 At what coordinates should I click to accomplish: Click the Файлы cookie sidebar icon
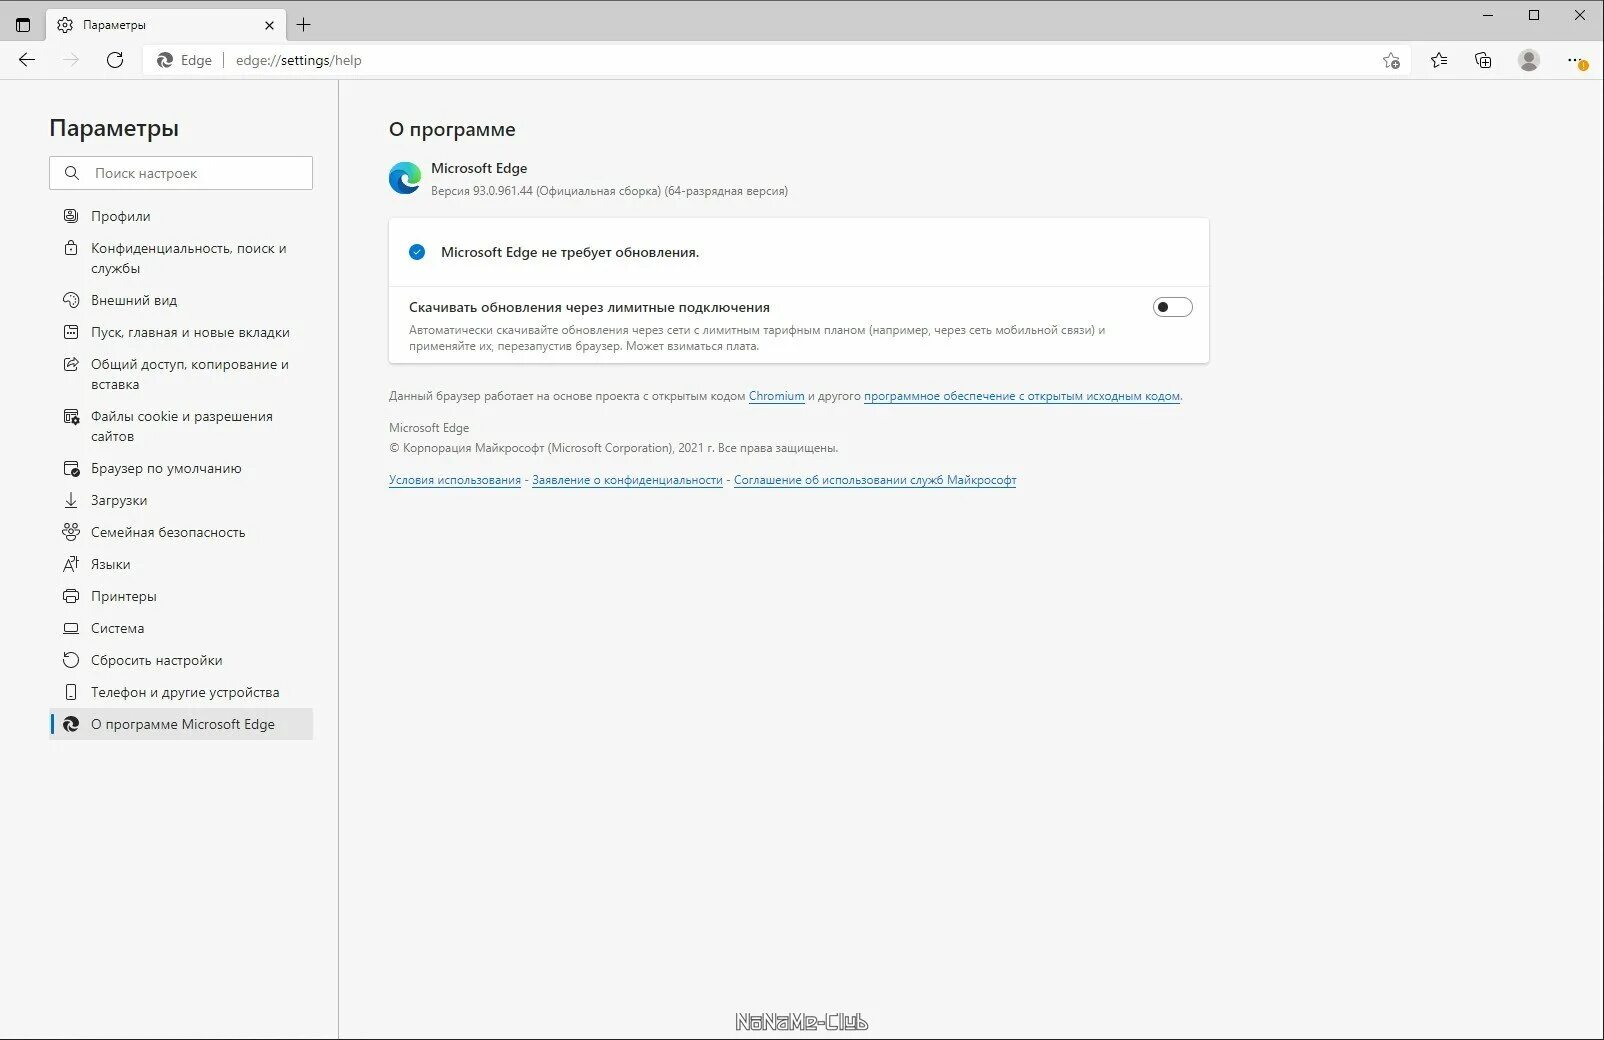point(71,416)
